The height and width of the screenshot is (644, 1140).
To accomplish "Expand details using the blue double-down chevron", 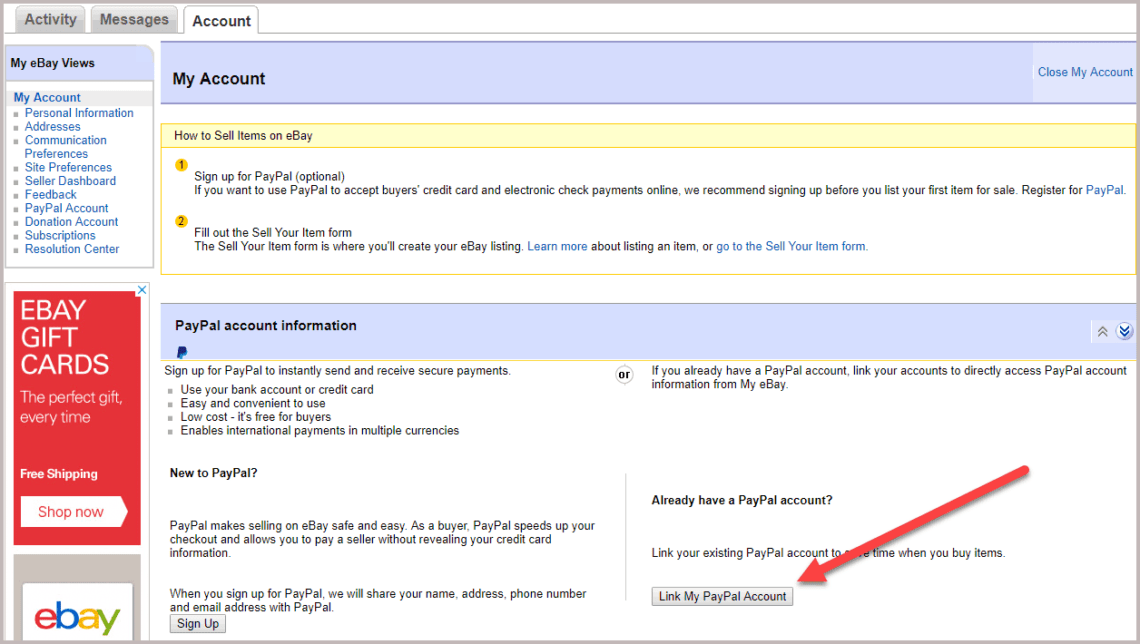I will [1124, 331].
